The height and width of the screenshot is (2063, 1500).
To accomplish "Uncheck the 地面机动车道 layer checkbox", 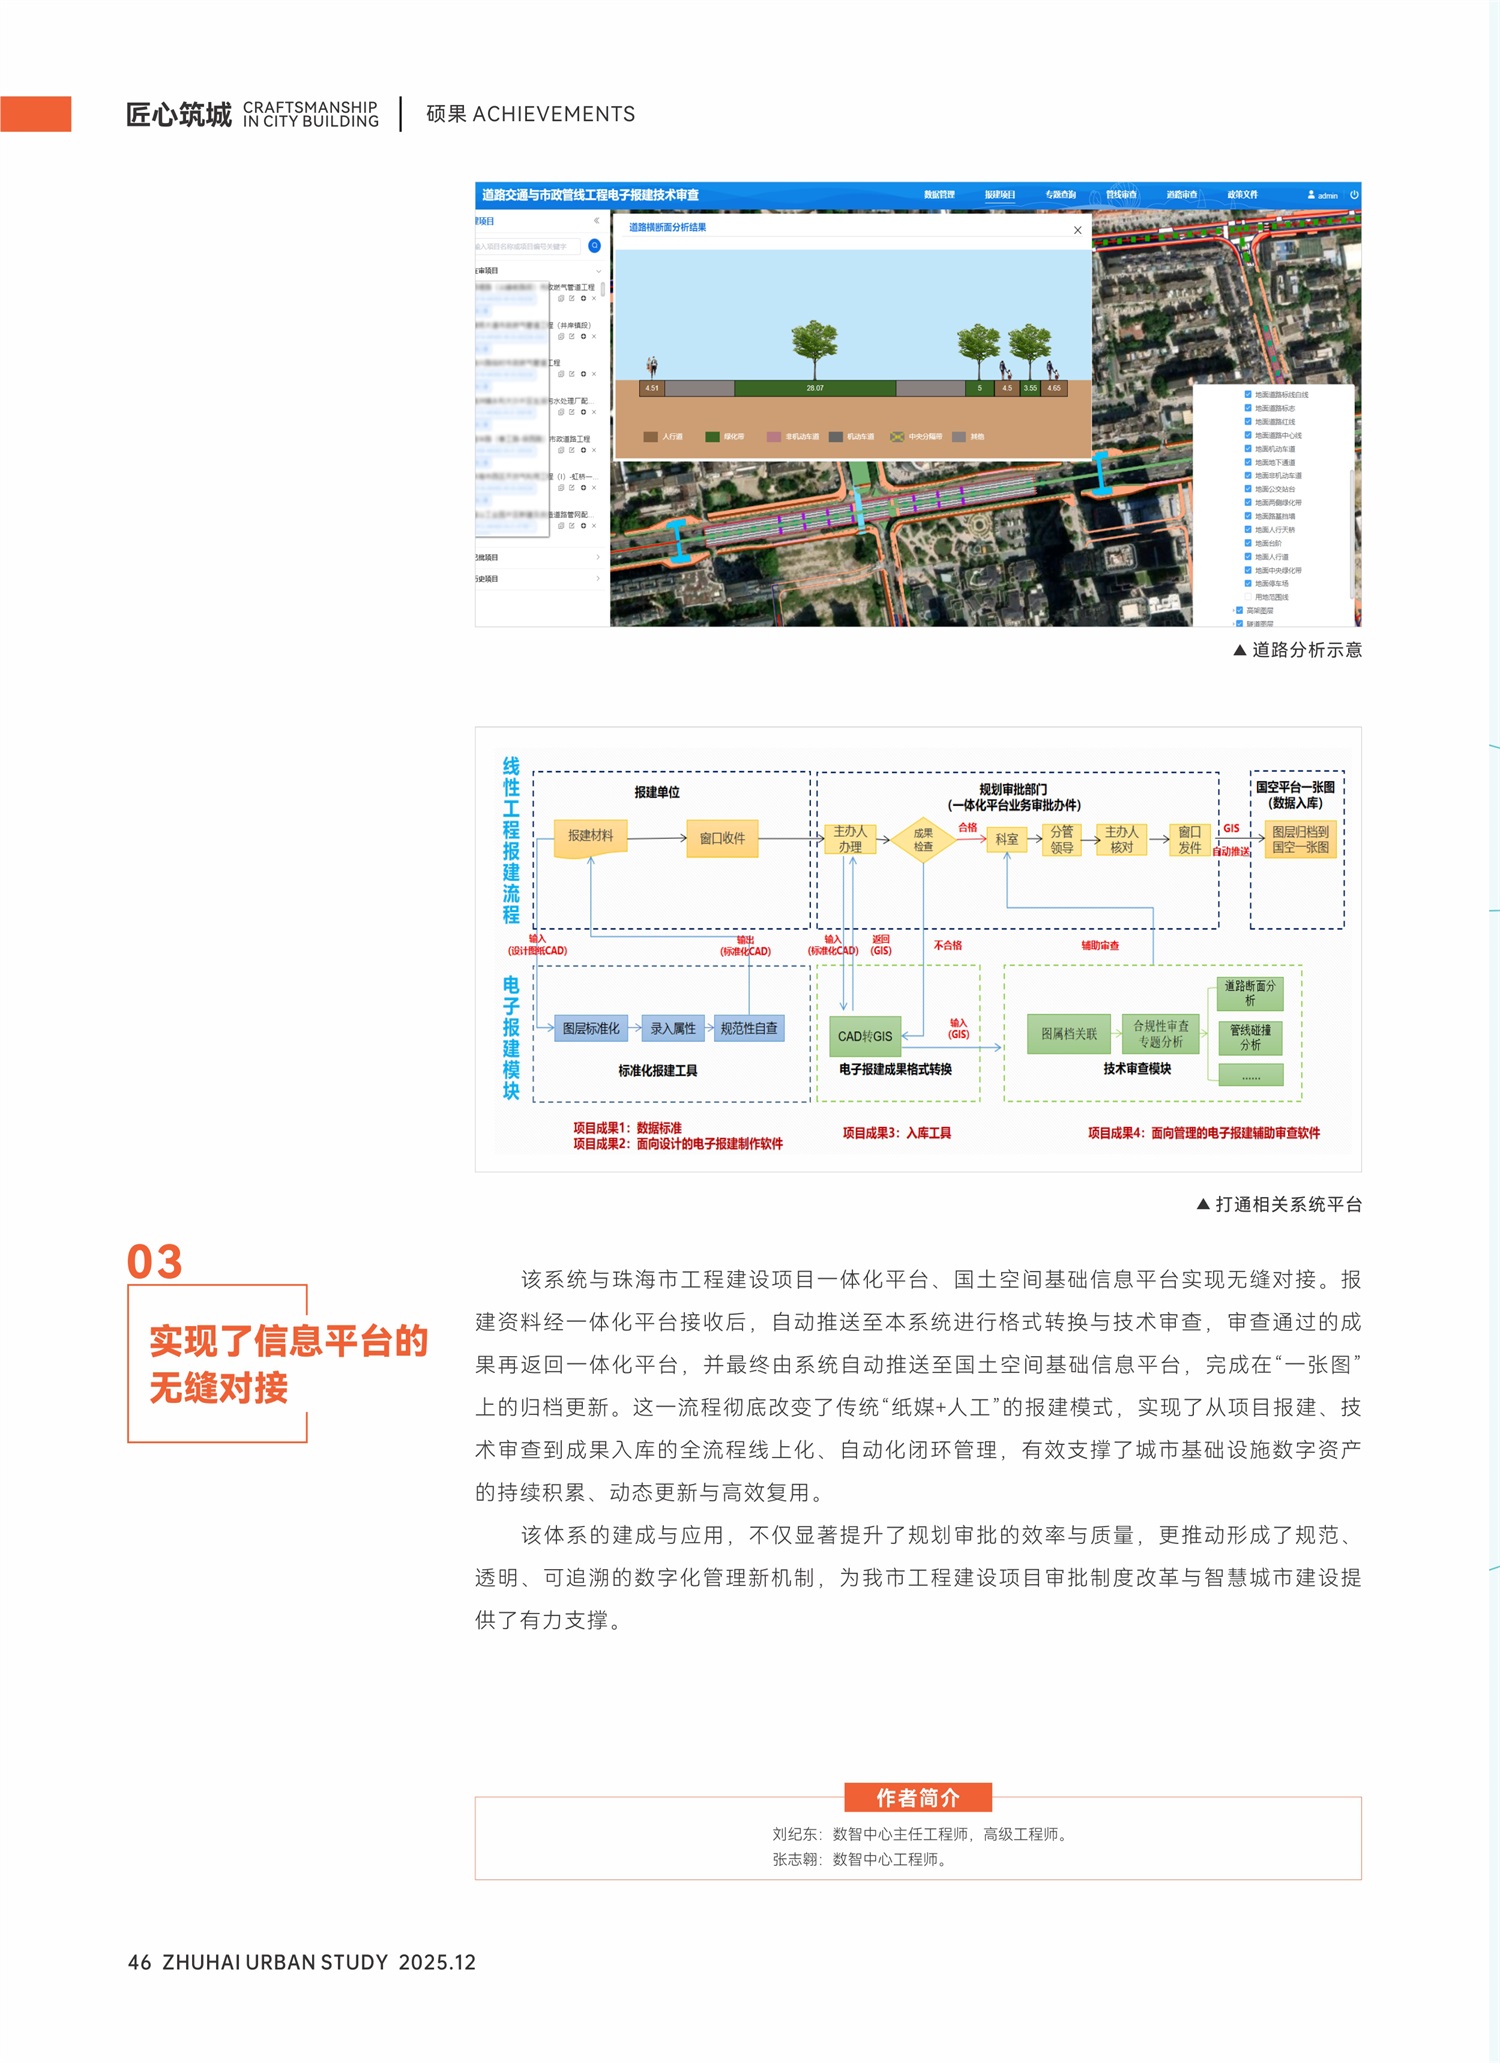I will point(1247,449).
